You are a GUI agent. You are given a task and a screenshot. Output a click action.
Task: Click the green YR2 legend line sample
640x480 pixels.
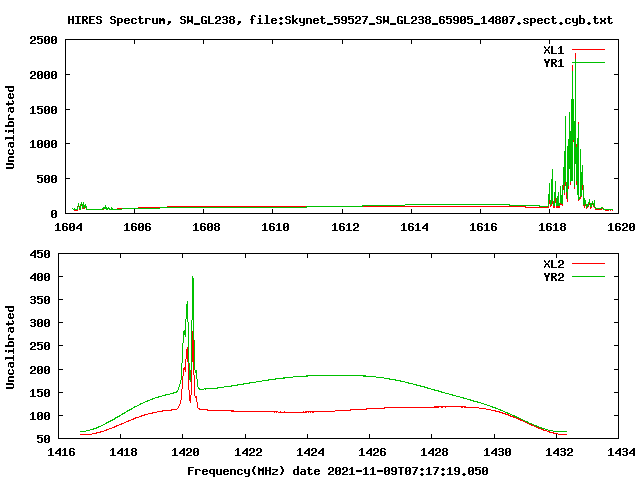tap(588, 277)
